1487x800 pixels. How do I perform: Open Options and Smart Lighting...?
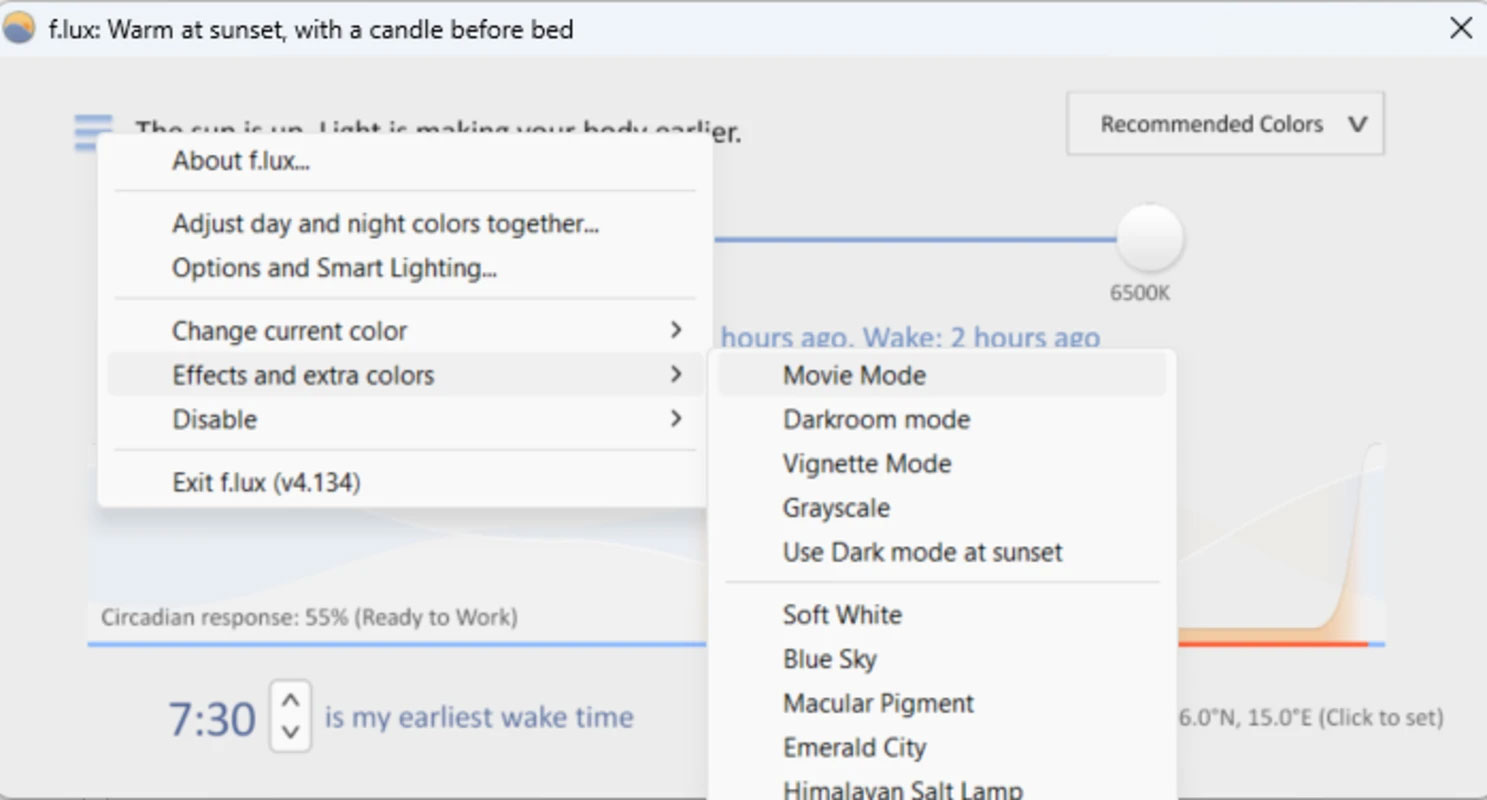405,268
